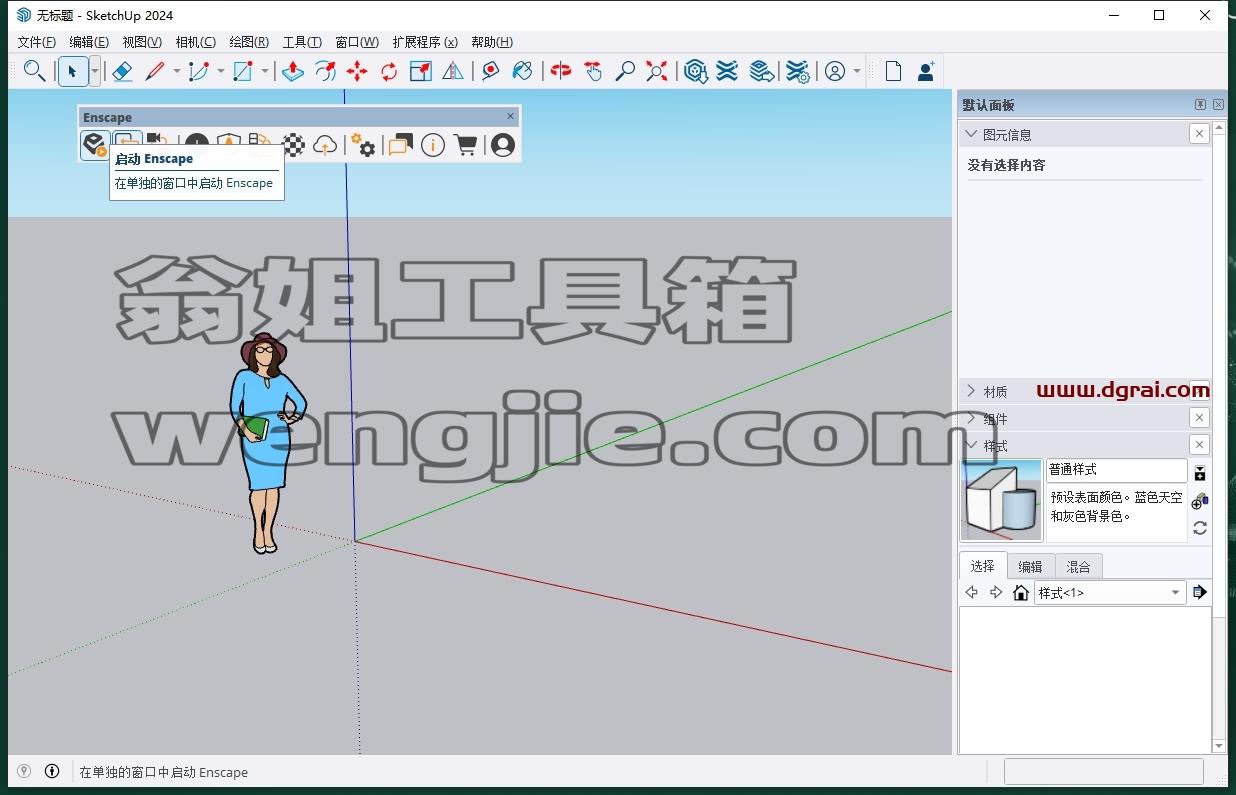
Task: Click the model credits info icon in status bar
Action: pyautogui.click(x=52, y=771)
